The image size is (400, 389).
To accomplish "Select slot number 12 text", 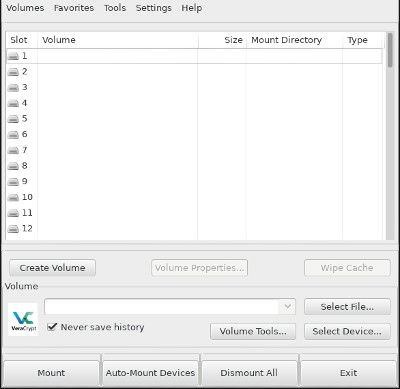I will (27, 228).
